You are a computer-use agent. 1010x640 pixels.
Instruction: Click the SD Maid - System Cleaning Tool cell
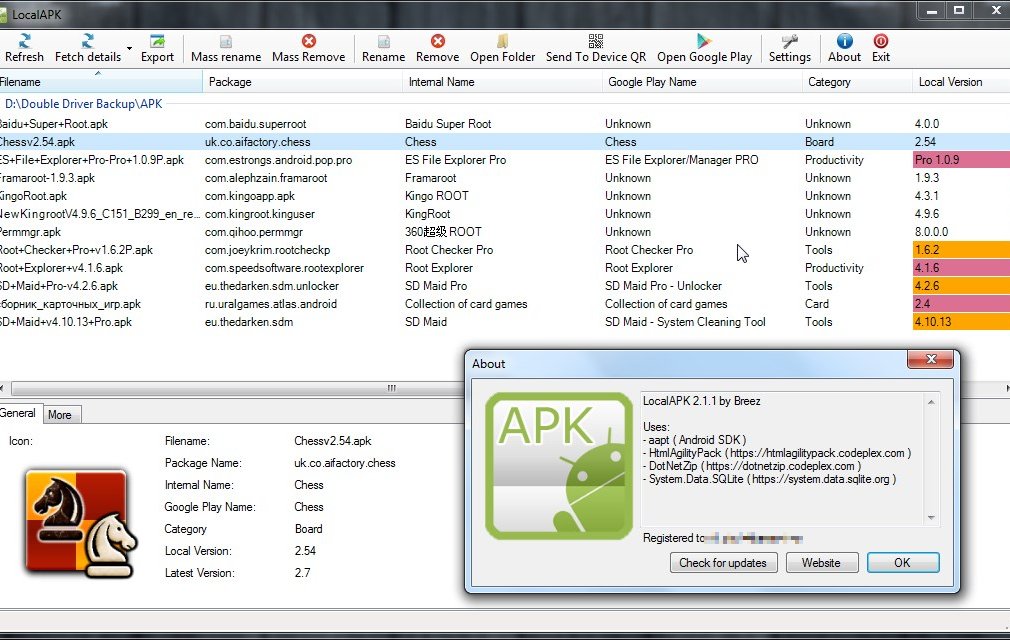685,322
